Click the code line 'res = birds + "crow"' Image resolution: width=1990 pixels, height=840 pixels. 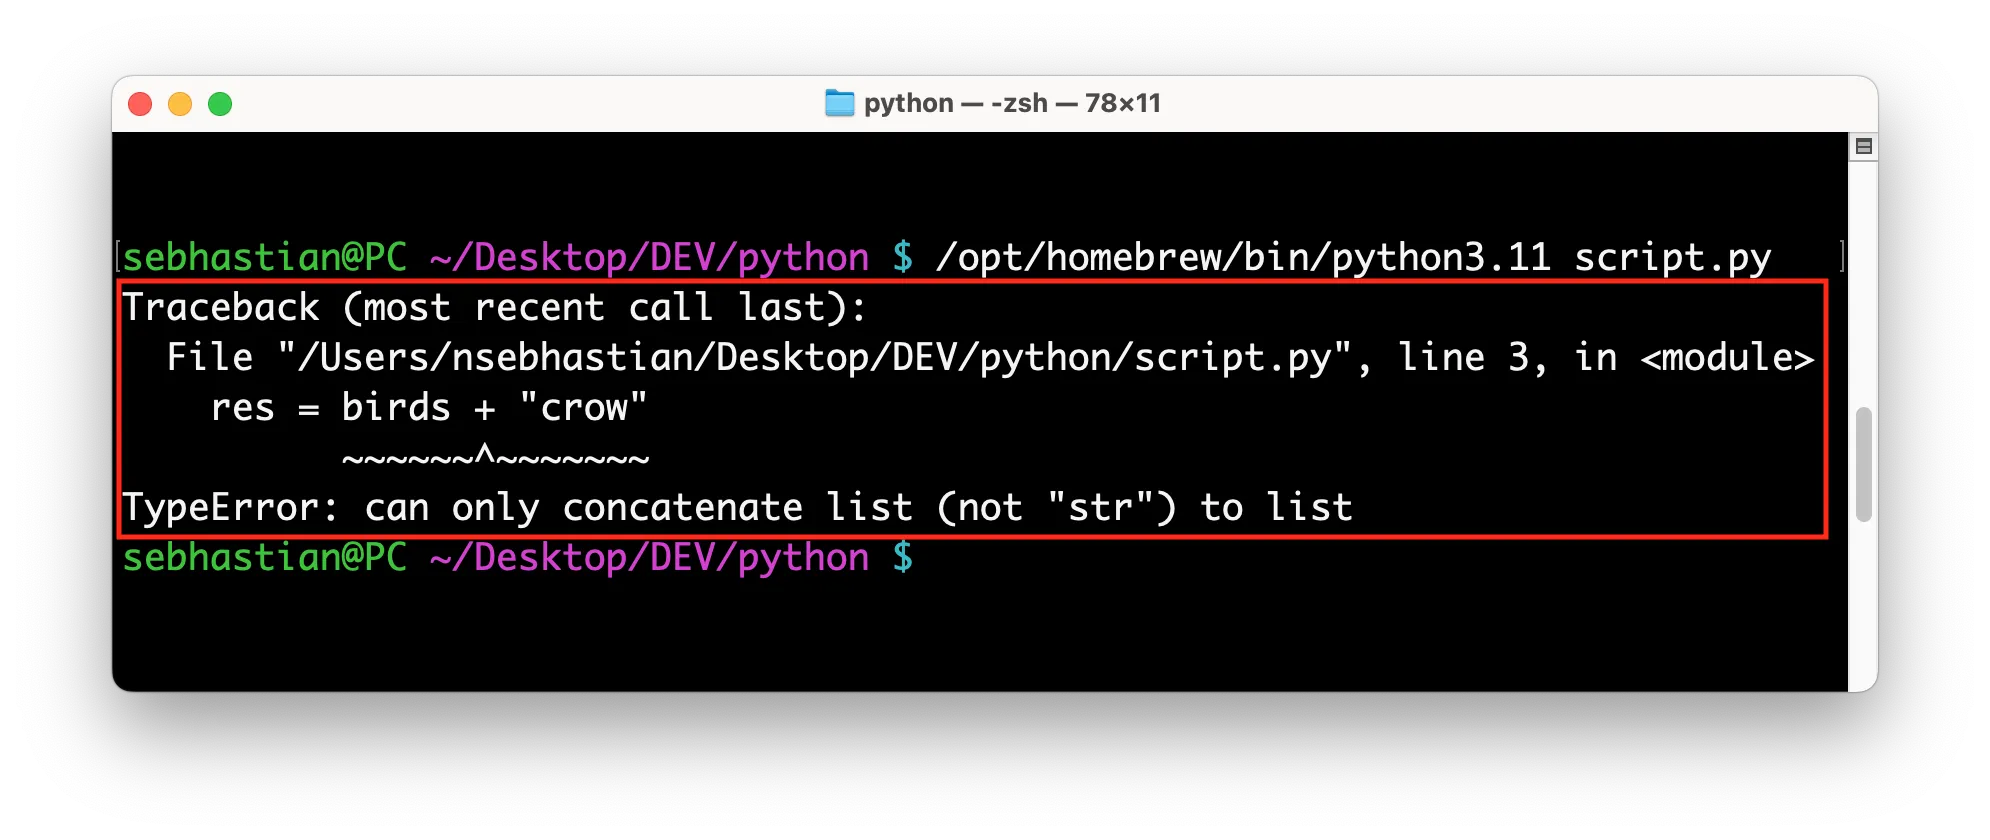click(x=429, y=408)
